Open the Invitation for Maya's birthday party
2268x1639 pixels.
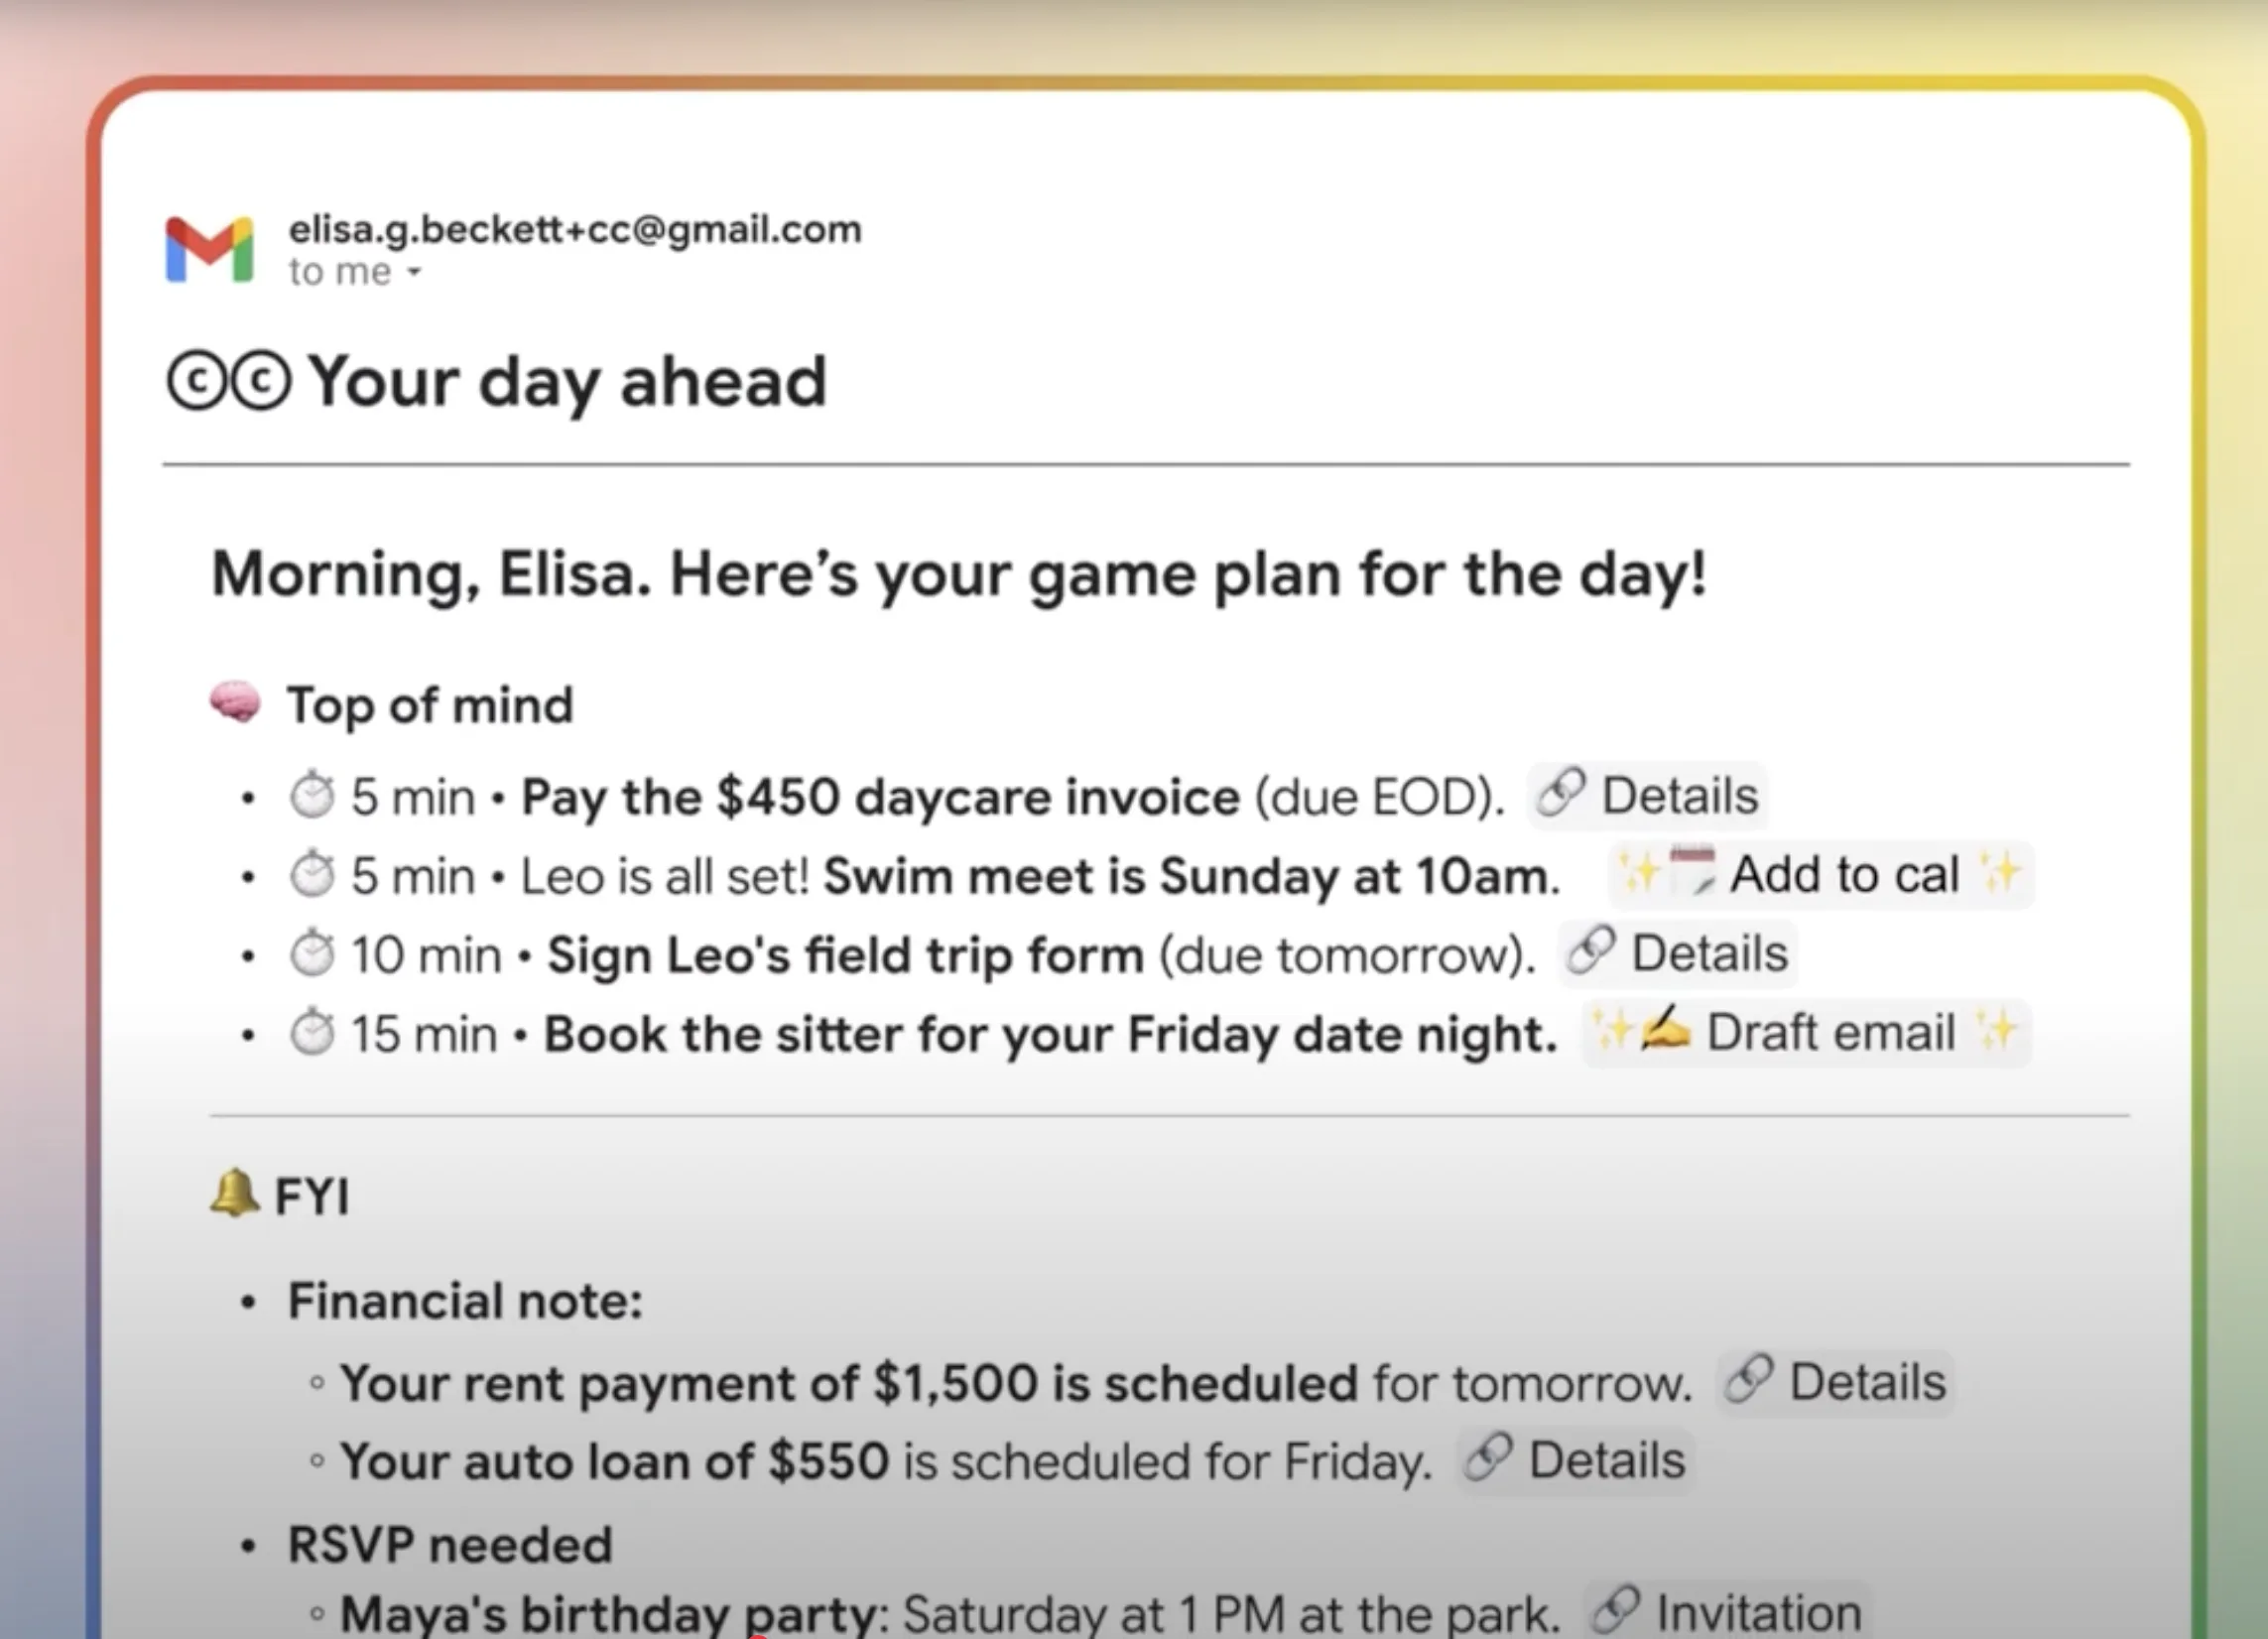click(1727, 1611)
